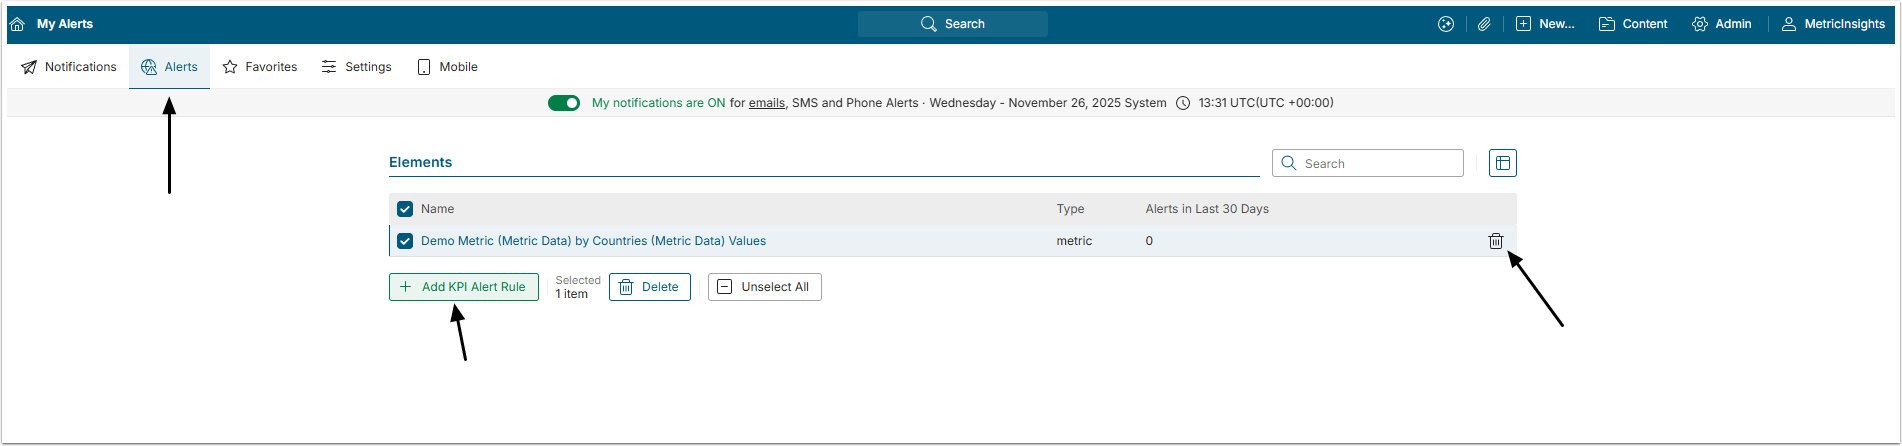This screenshot has height=446, width=1902.
Task: Open the paperclip attachments icon
Action: coord(1484,24)
